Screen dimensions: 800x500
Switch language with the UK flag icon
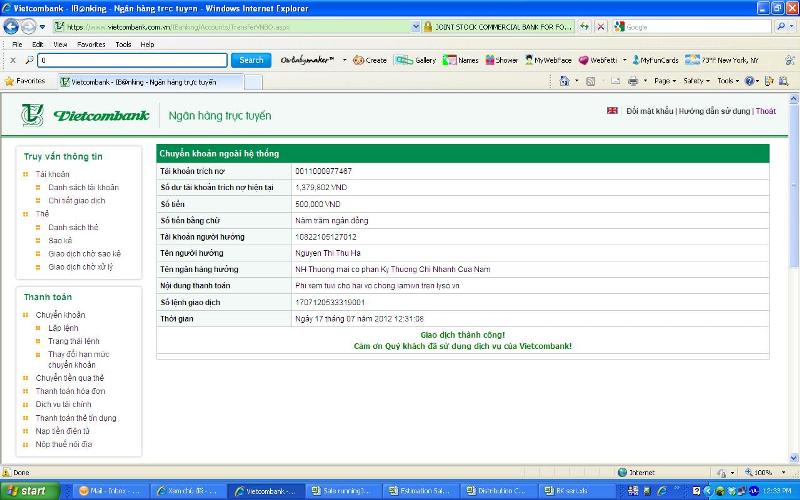[612, 111]
